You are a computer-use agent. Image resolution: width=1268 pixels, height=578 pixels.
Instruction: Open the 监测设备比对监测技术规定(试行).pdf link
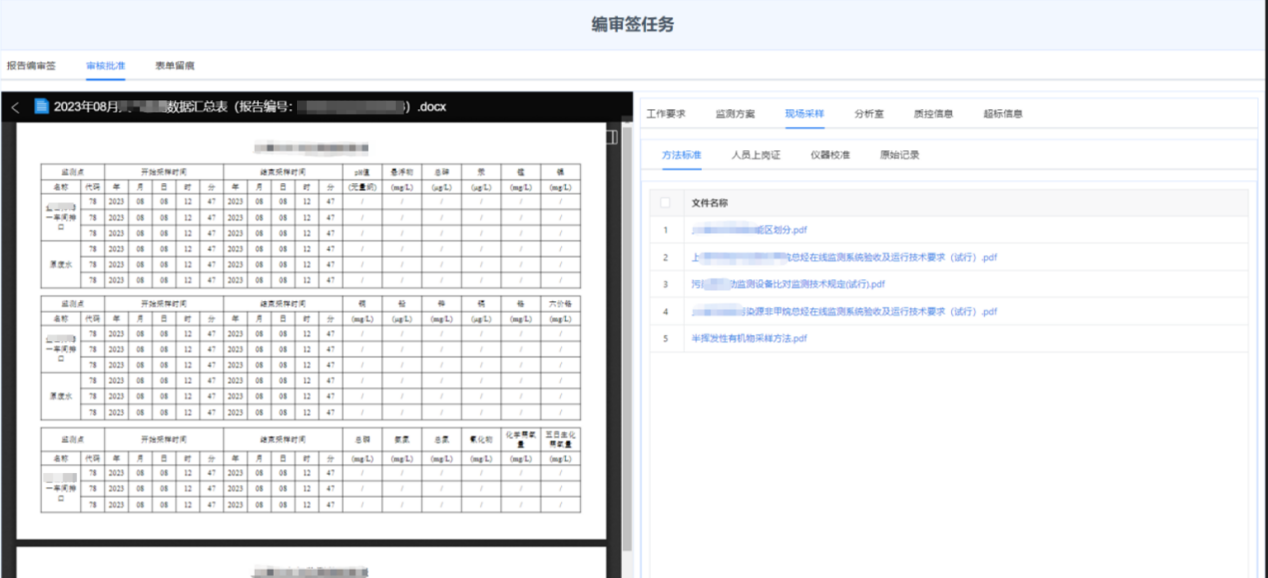[x=788, y=285]
